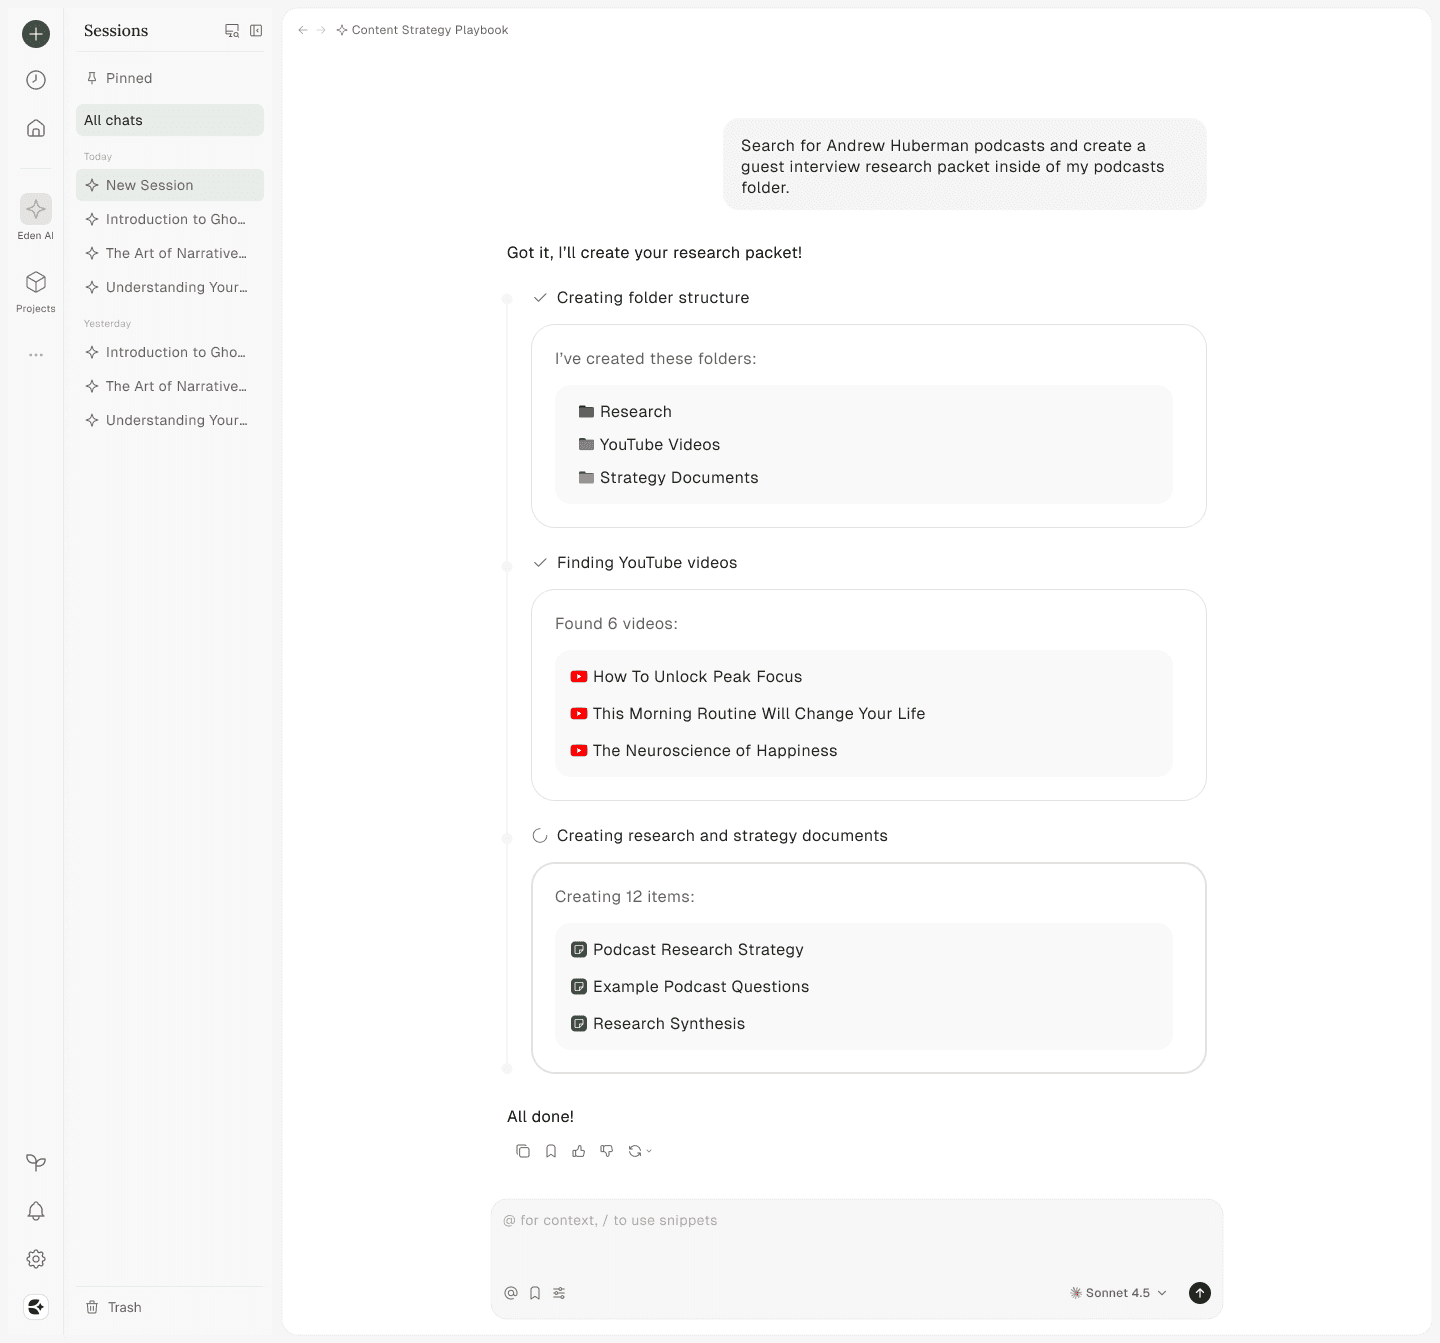1440x1343 pixels.
Task: Open the composer tuning sliders icon
Action: coord(559,1293)
